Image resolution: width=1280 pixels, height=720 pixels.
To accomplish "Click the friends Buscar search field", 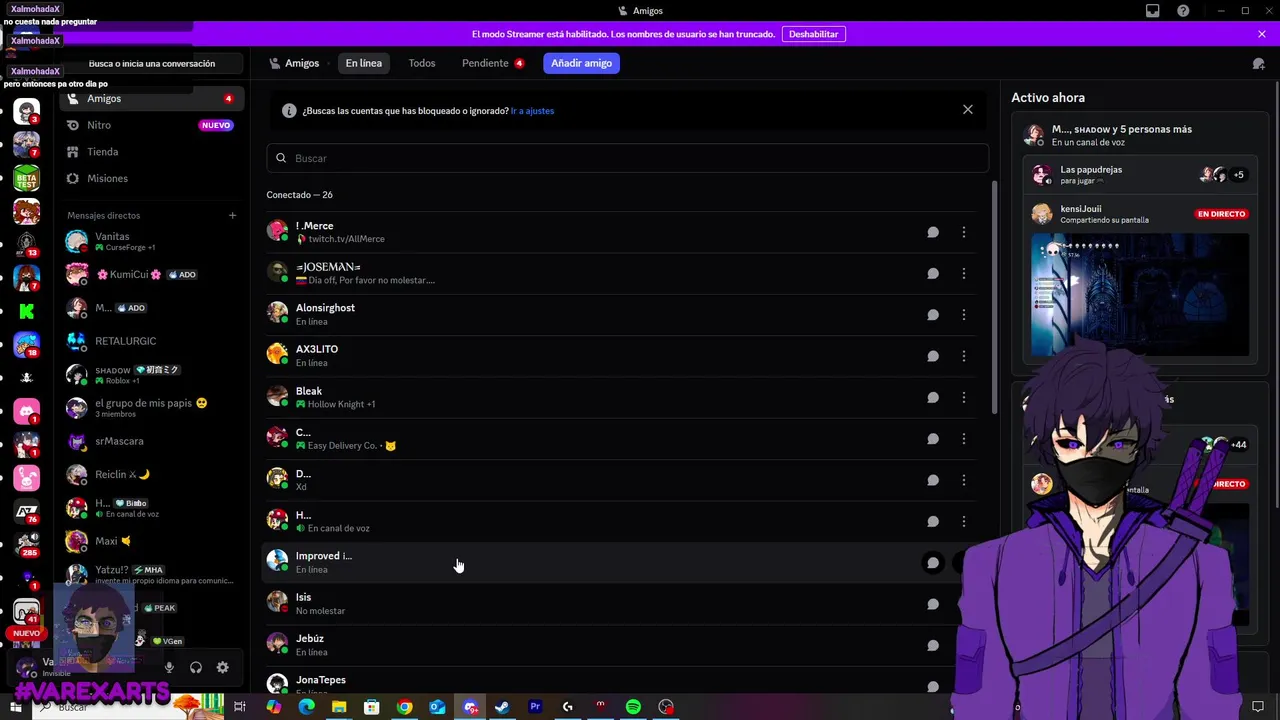I will pyautogui.click(x=627, y=158).
